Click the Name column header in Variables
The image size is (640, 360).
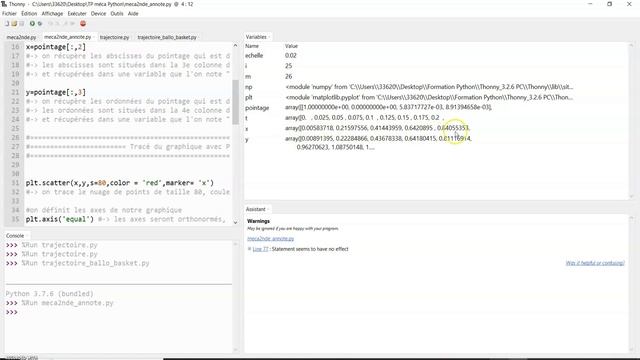click(252, 46)
